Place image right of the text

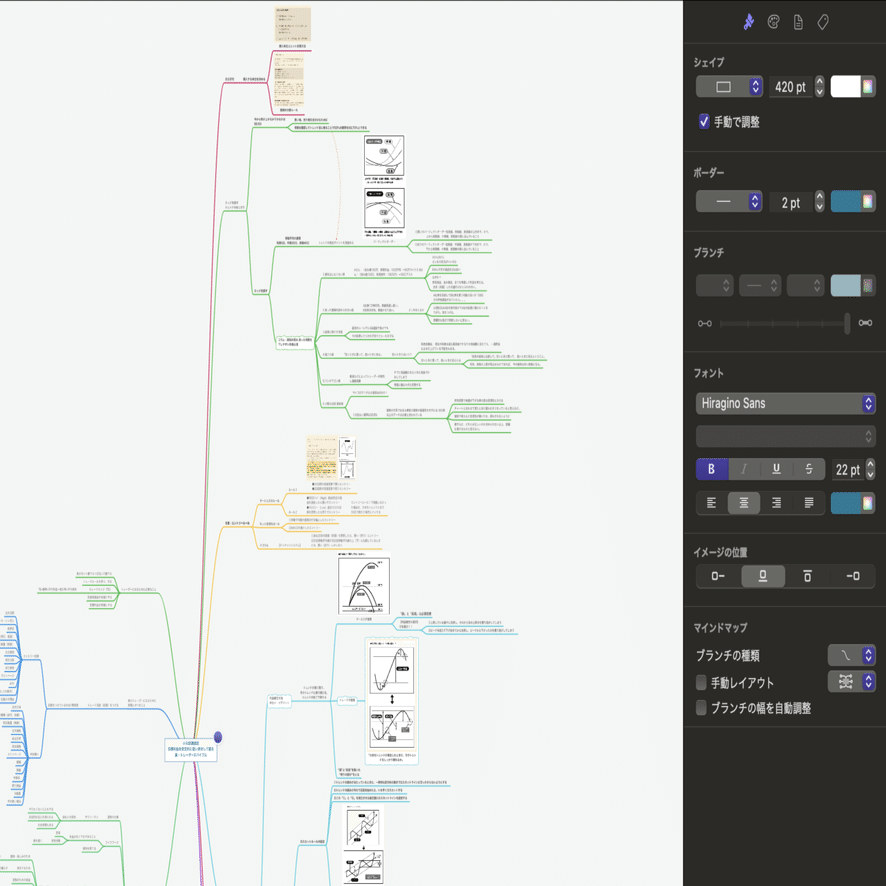pos(853,576)
